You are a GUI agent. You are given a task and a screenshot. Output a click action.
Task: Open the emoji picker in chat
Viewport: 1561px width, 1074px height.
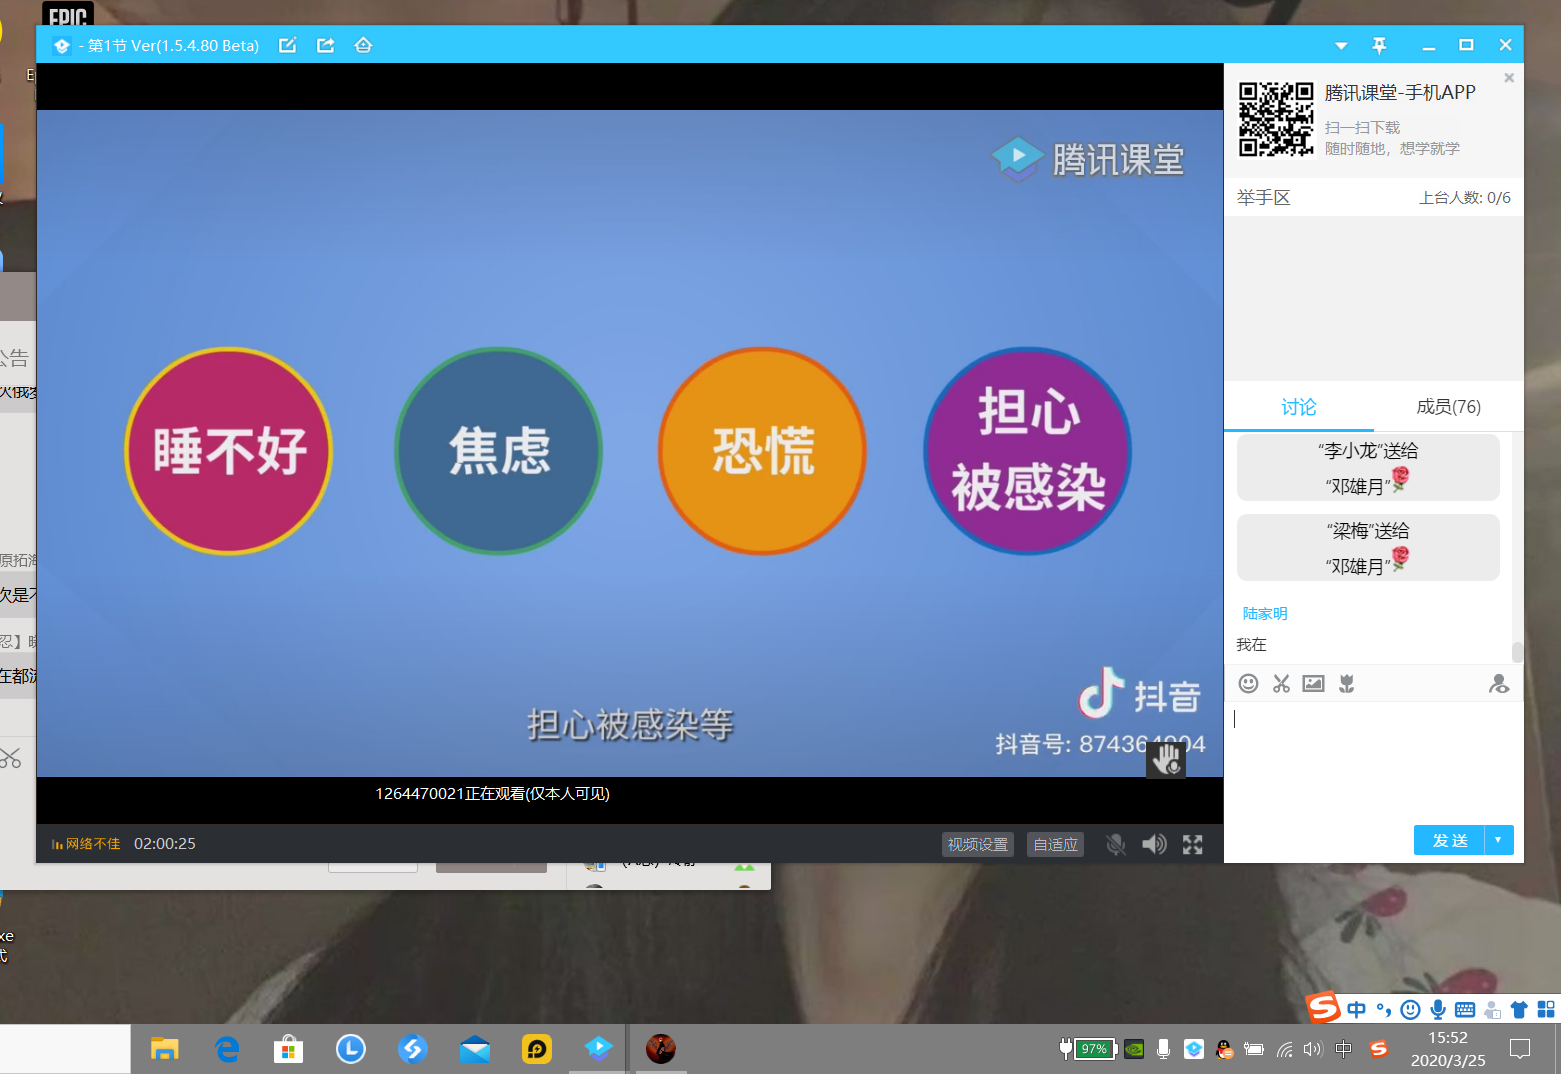(1248, 684)
